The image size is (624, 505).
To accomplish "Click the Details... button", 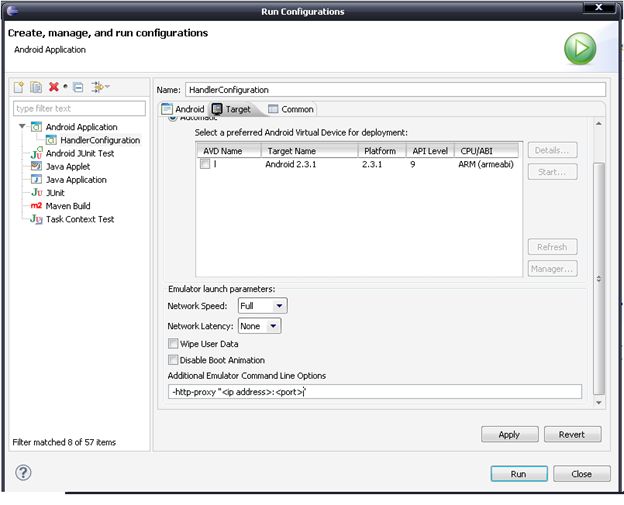I will pyautogui.click(x=552, y=150).
